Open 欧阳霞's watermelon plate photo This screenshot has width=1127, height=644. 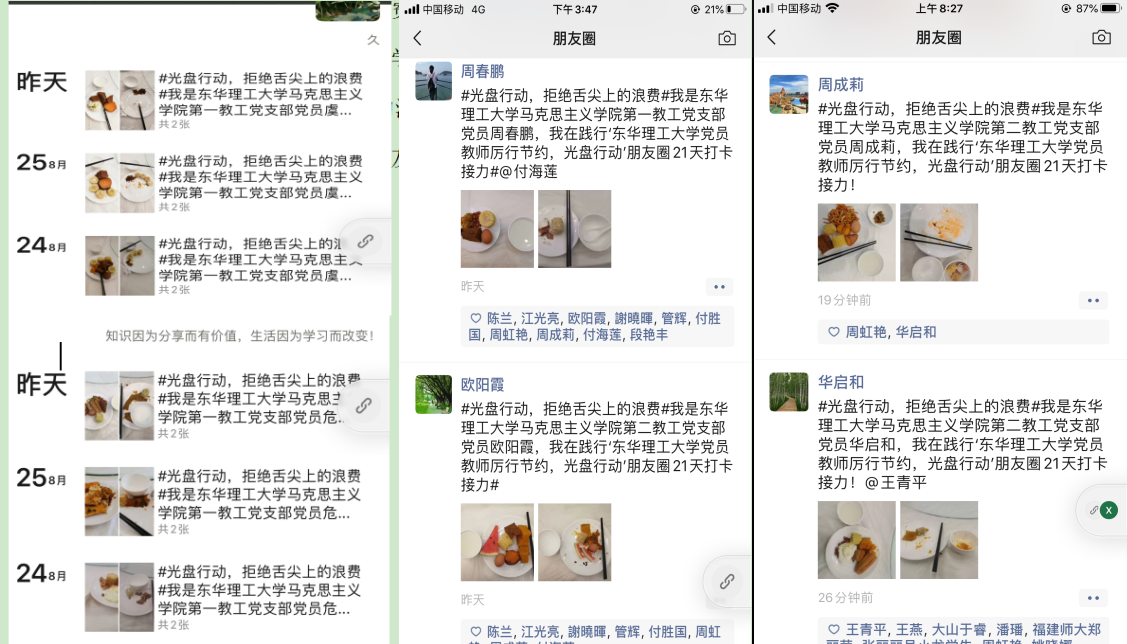point(497,542)
